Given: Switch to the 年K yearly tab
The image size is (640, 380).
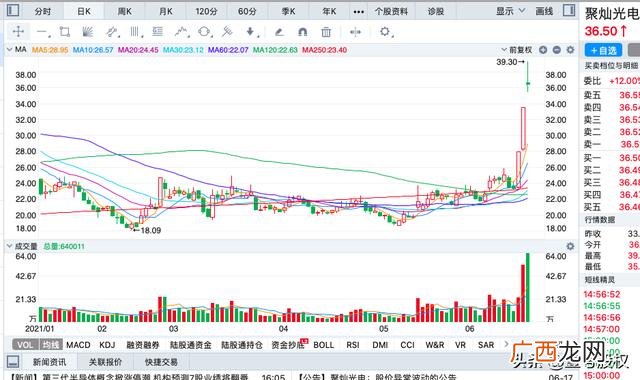Looking at the screenshot, I should click(x=329, y=11).
